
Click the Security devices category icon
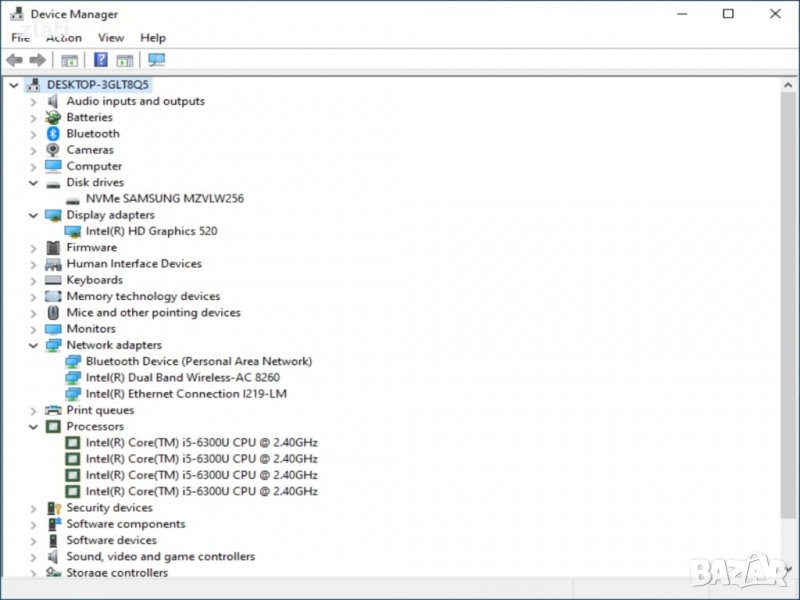tap(53, 508)
